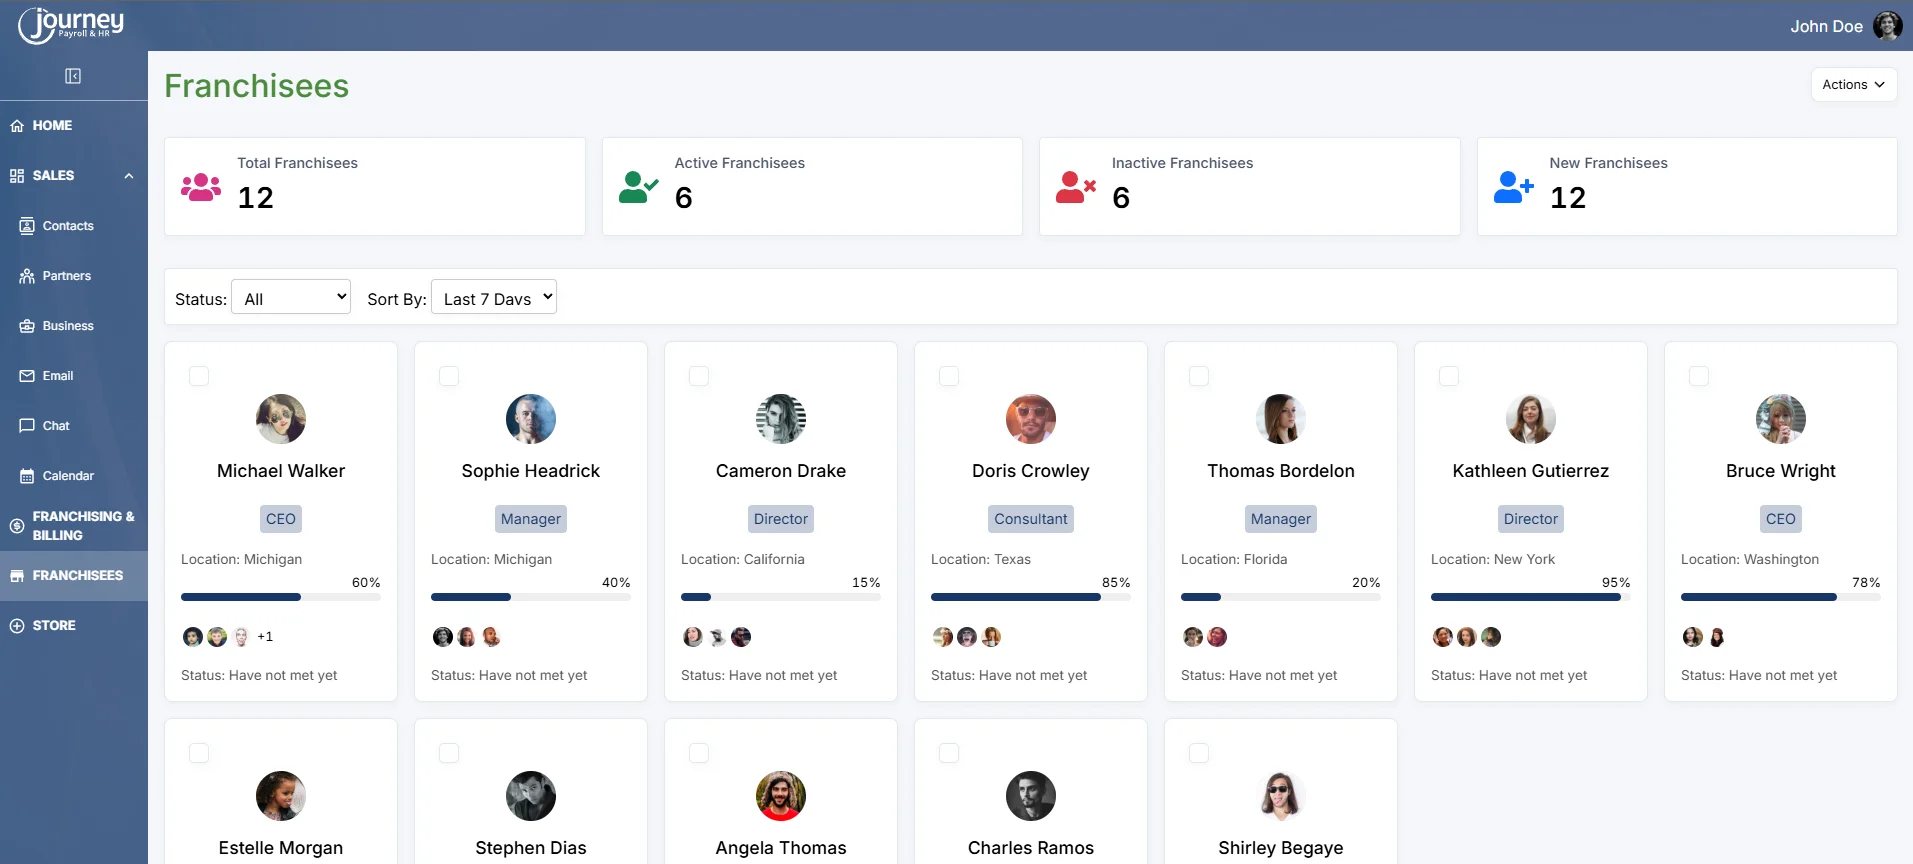Click the Business briefcase icon

(27, 326)
